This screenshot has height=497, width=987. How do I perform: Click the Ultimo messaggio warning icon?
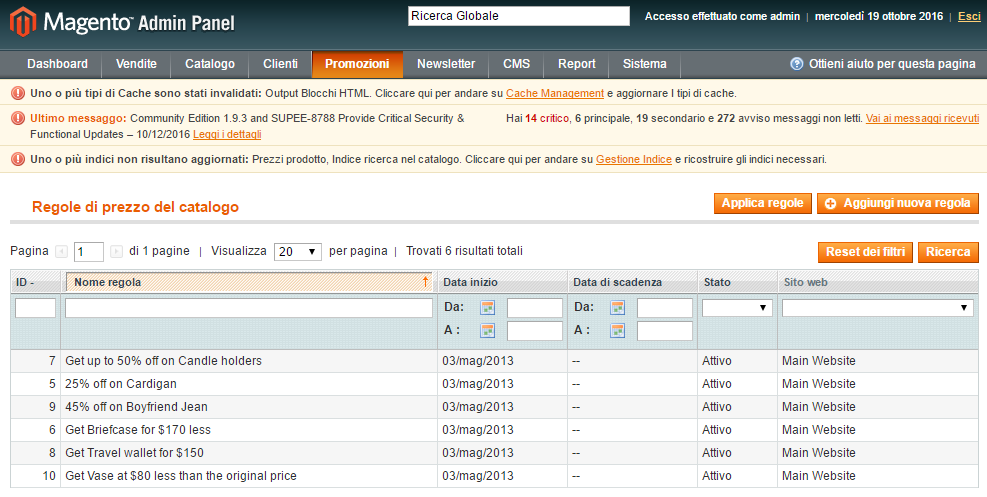click(18, 118)
